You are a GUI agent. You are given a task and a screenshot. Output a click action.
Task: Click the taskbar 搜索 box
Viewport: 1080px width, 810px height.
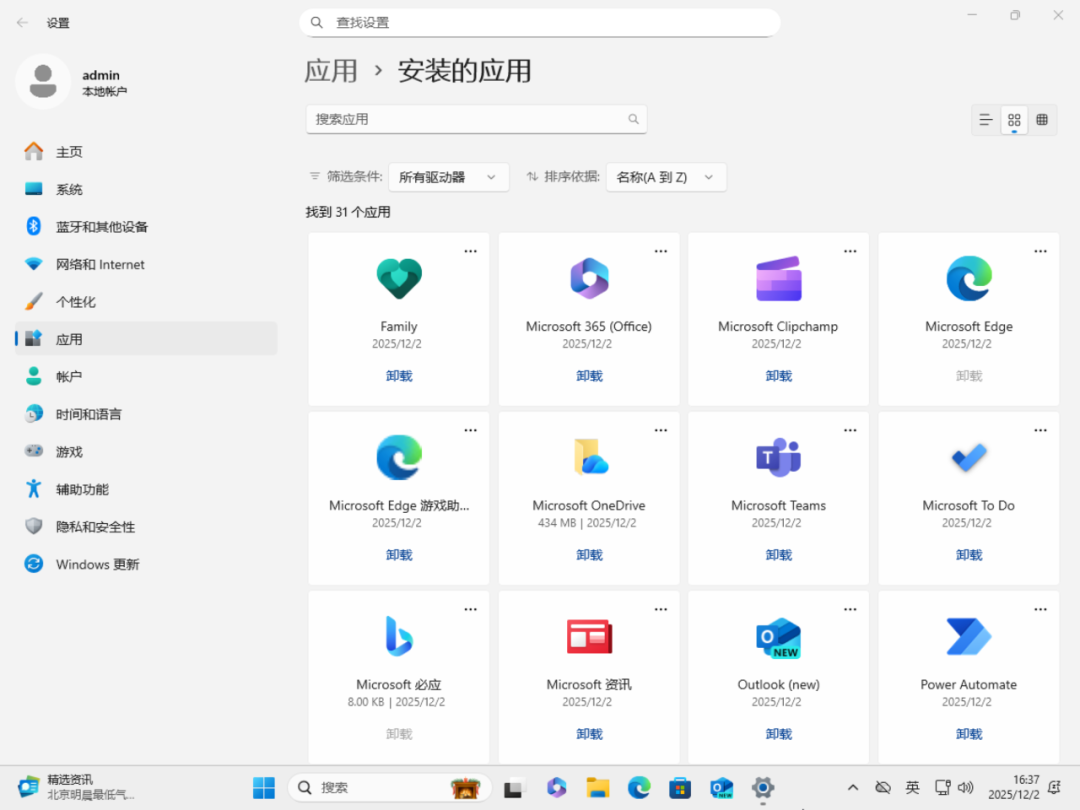click(x=389, y=787)
